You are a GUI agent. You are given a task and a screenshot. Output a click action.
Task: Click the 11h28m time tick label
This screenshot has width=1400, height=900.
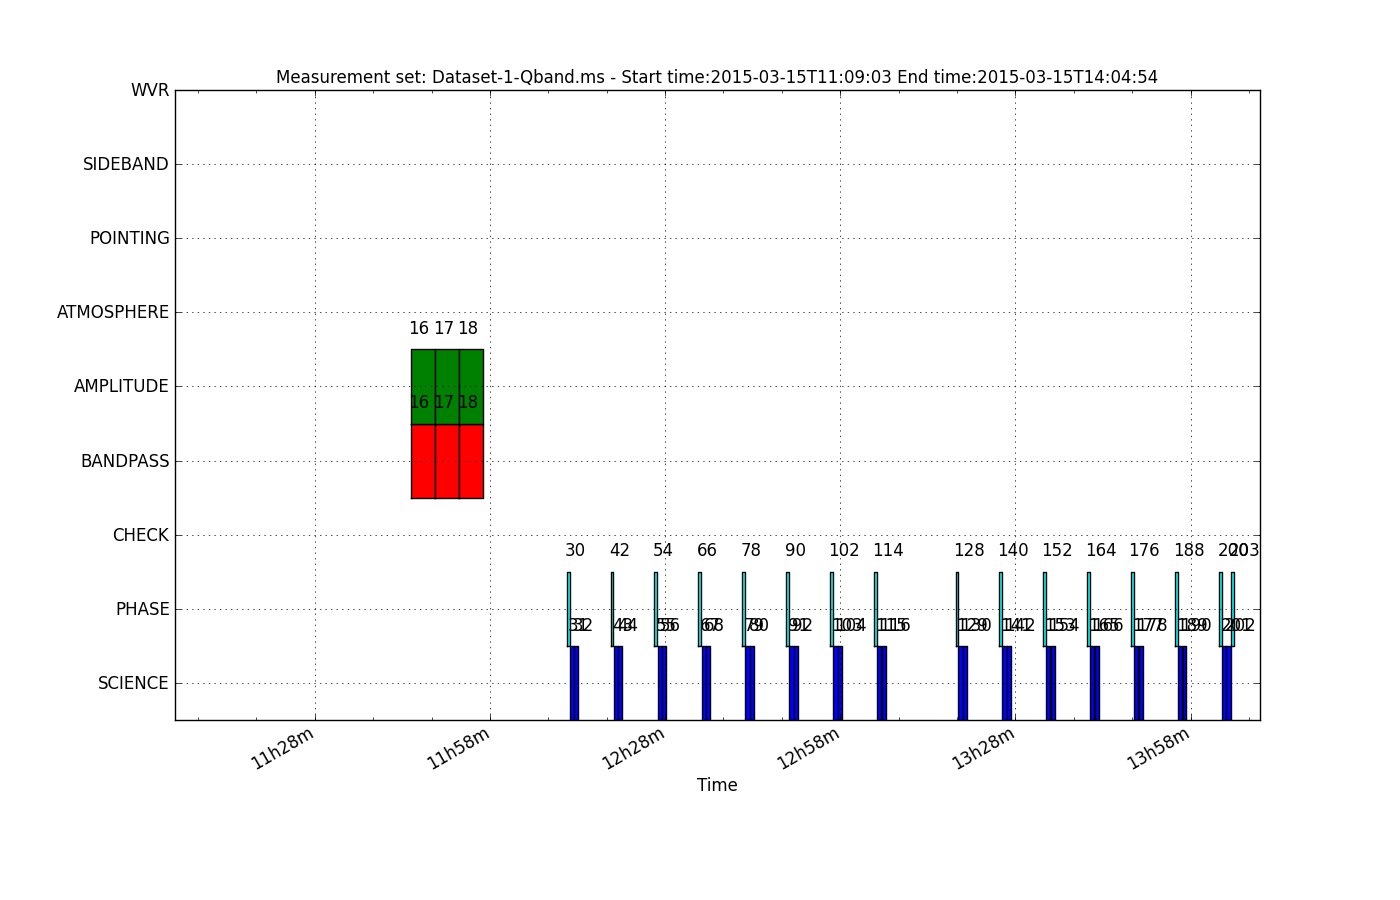click(283, 748)
